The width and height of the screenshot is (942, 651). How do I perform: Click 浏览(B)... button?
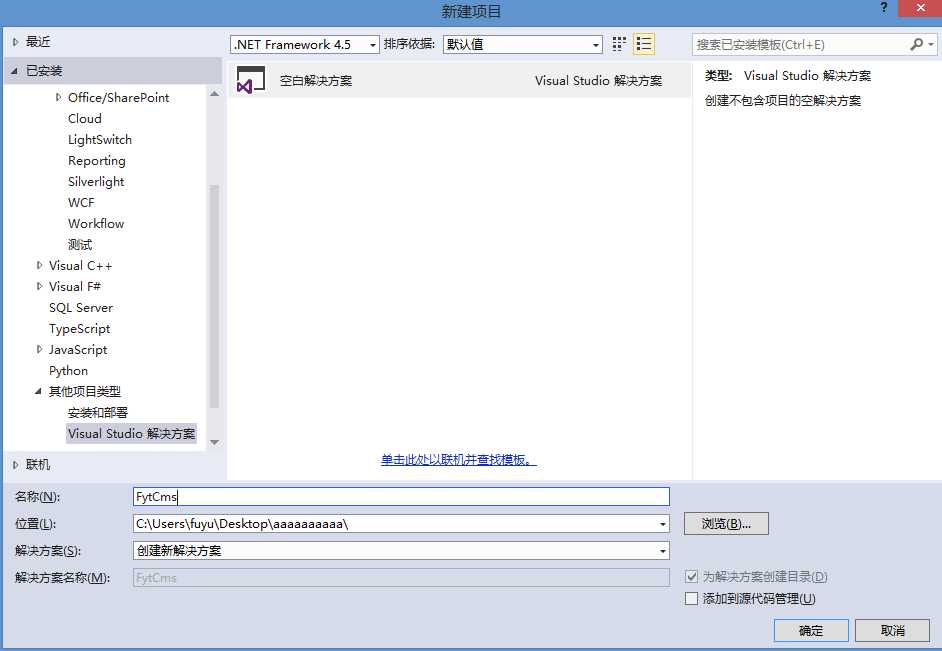tap(726, 524)
